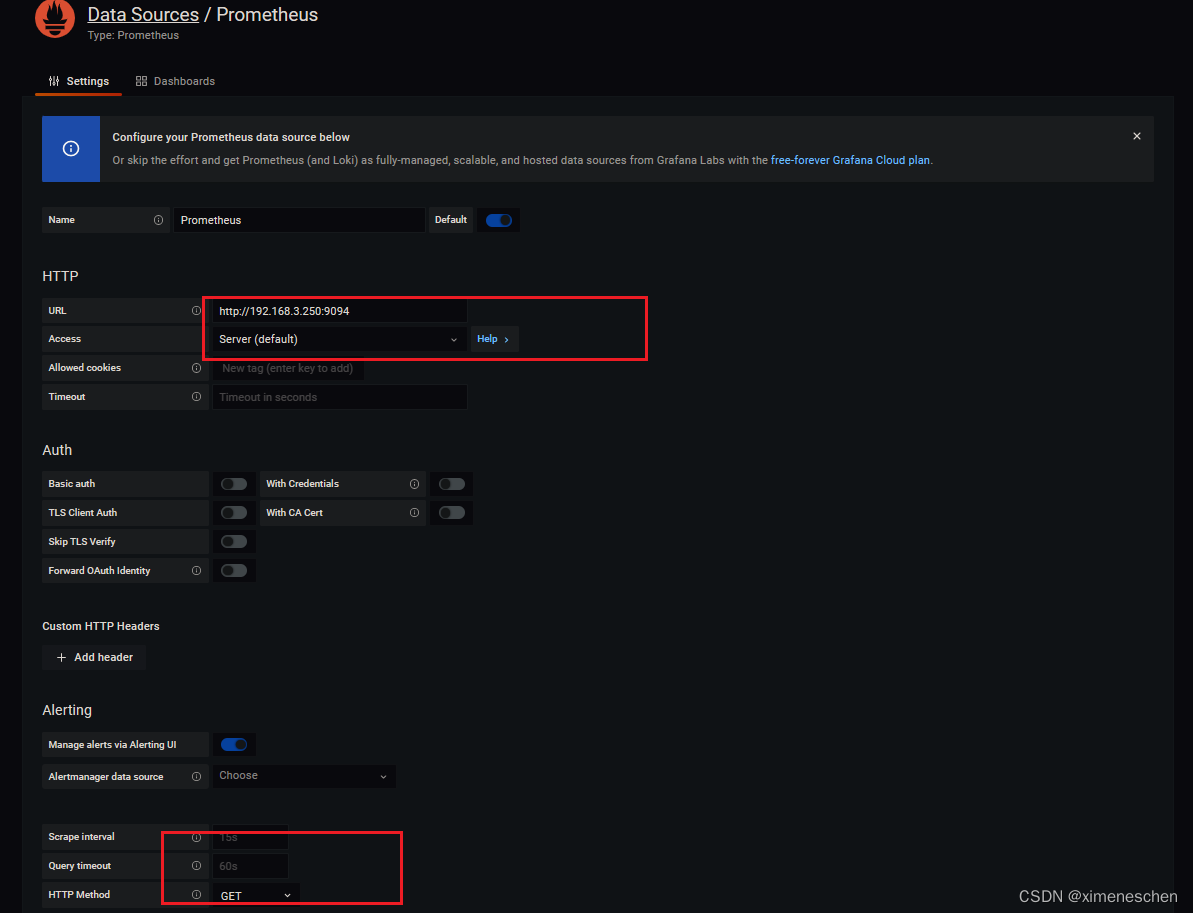Viewport: 1193px width, 913px height.
Task: Expand the Access Help section
Action: [495, 339]
